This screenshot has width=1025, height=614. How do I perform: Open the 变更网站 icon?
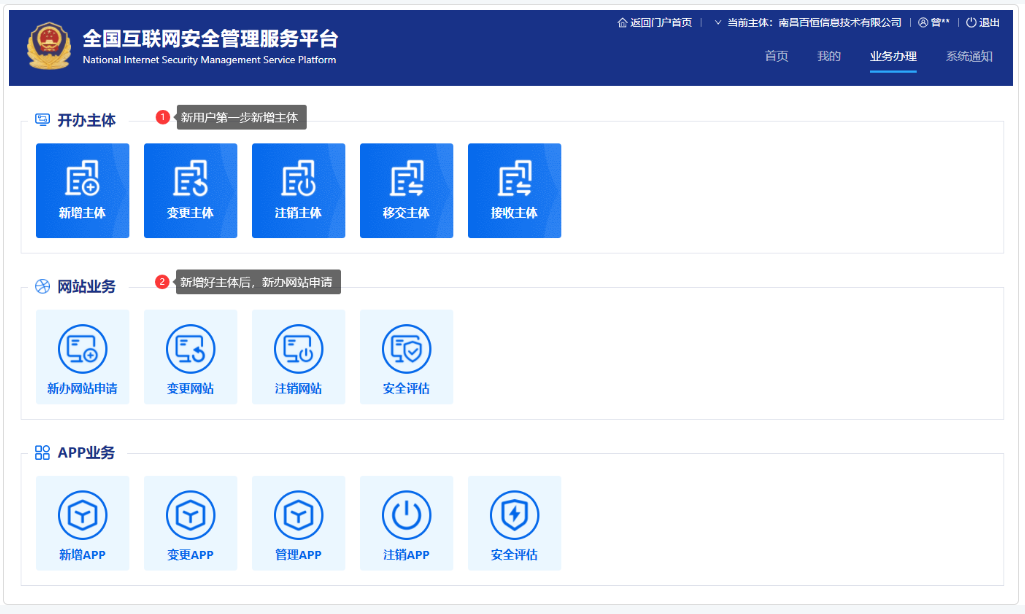(190, 357)
